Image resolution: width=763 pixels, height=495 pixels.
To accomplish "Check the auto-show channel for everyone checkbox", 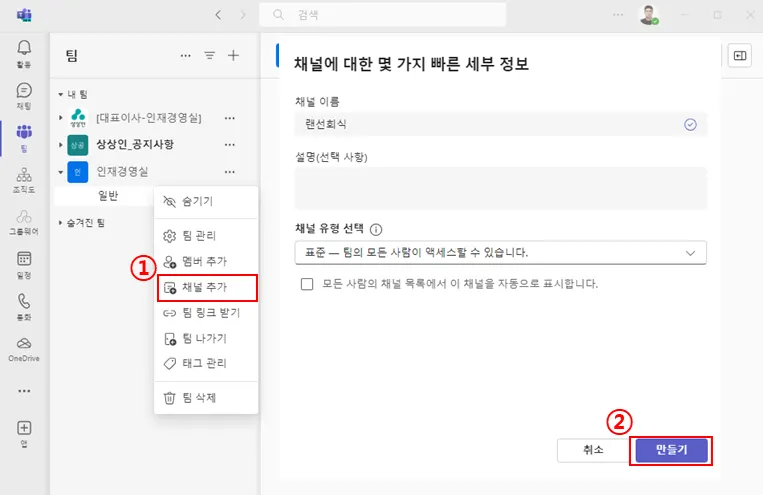I will (307, 284).
